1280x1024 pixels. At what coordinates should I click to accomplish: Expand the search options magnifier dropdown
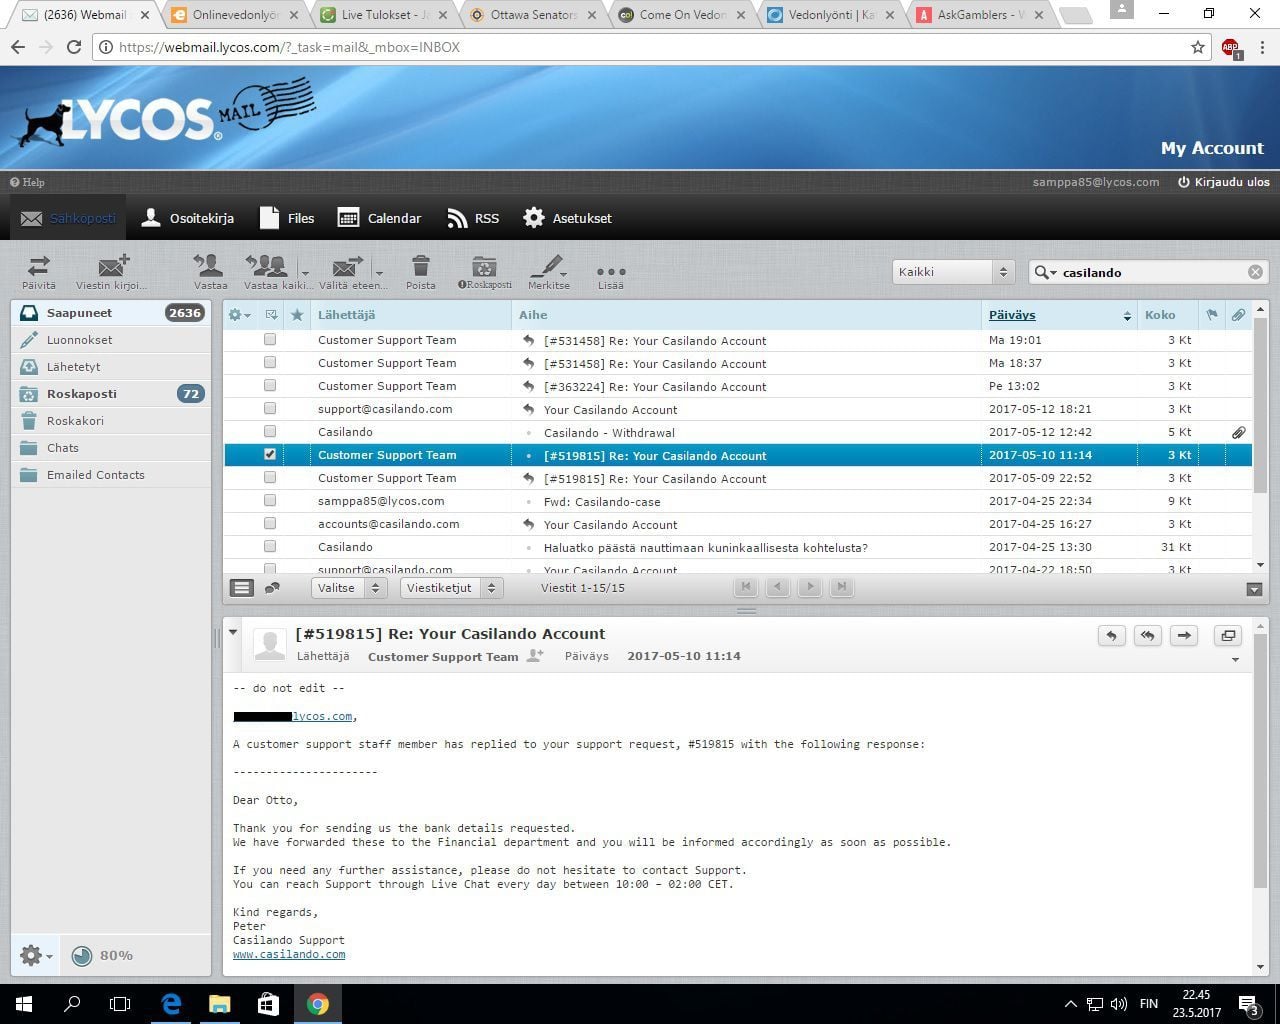click(x=1046, y=272)
